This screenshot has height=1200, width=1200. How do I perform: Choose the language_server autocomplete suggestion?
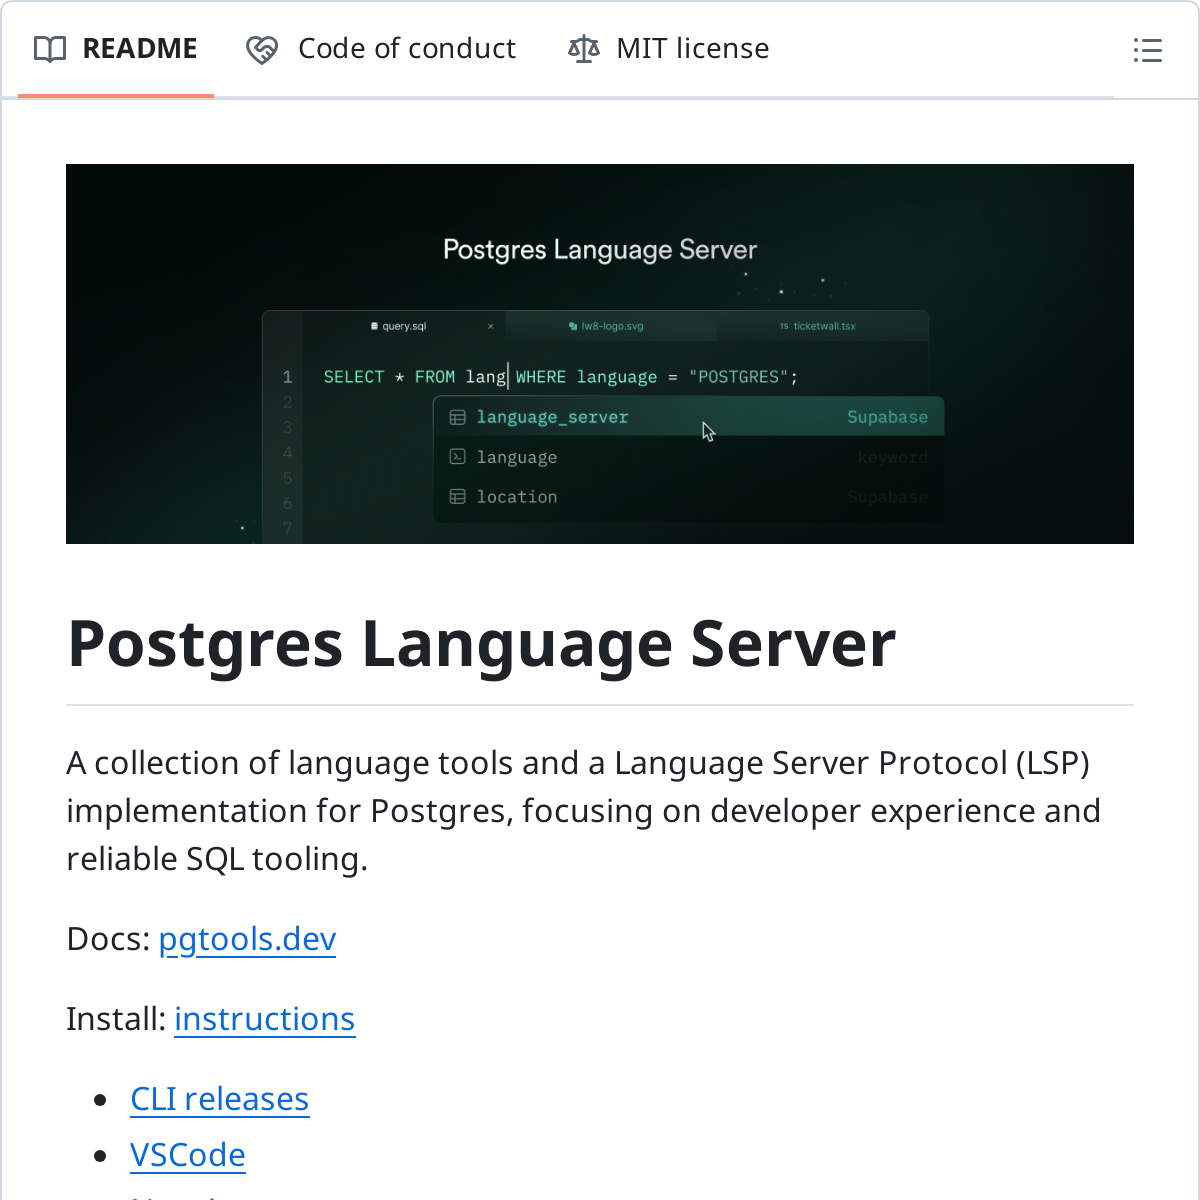553,417
